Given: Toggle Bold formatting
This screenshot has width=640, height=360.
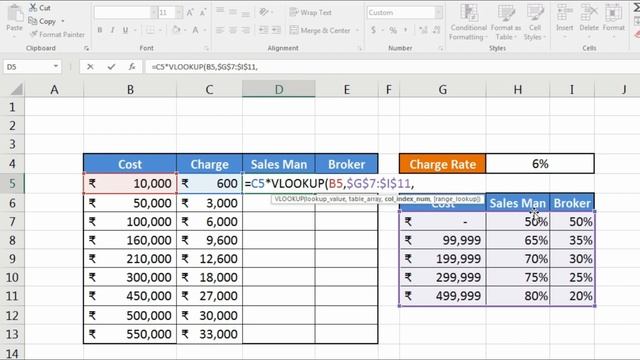Looking at the screenshot, I should (100, 30).
